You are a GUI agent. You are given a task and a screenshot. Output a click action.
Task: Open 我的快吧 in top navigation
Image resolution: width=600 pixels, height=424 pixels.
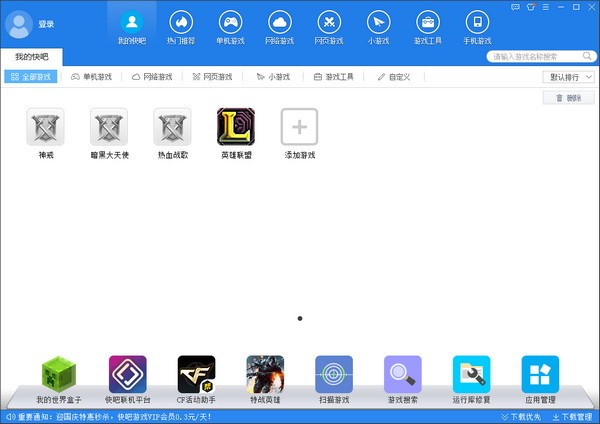(132, 28)
